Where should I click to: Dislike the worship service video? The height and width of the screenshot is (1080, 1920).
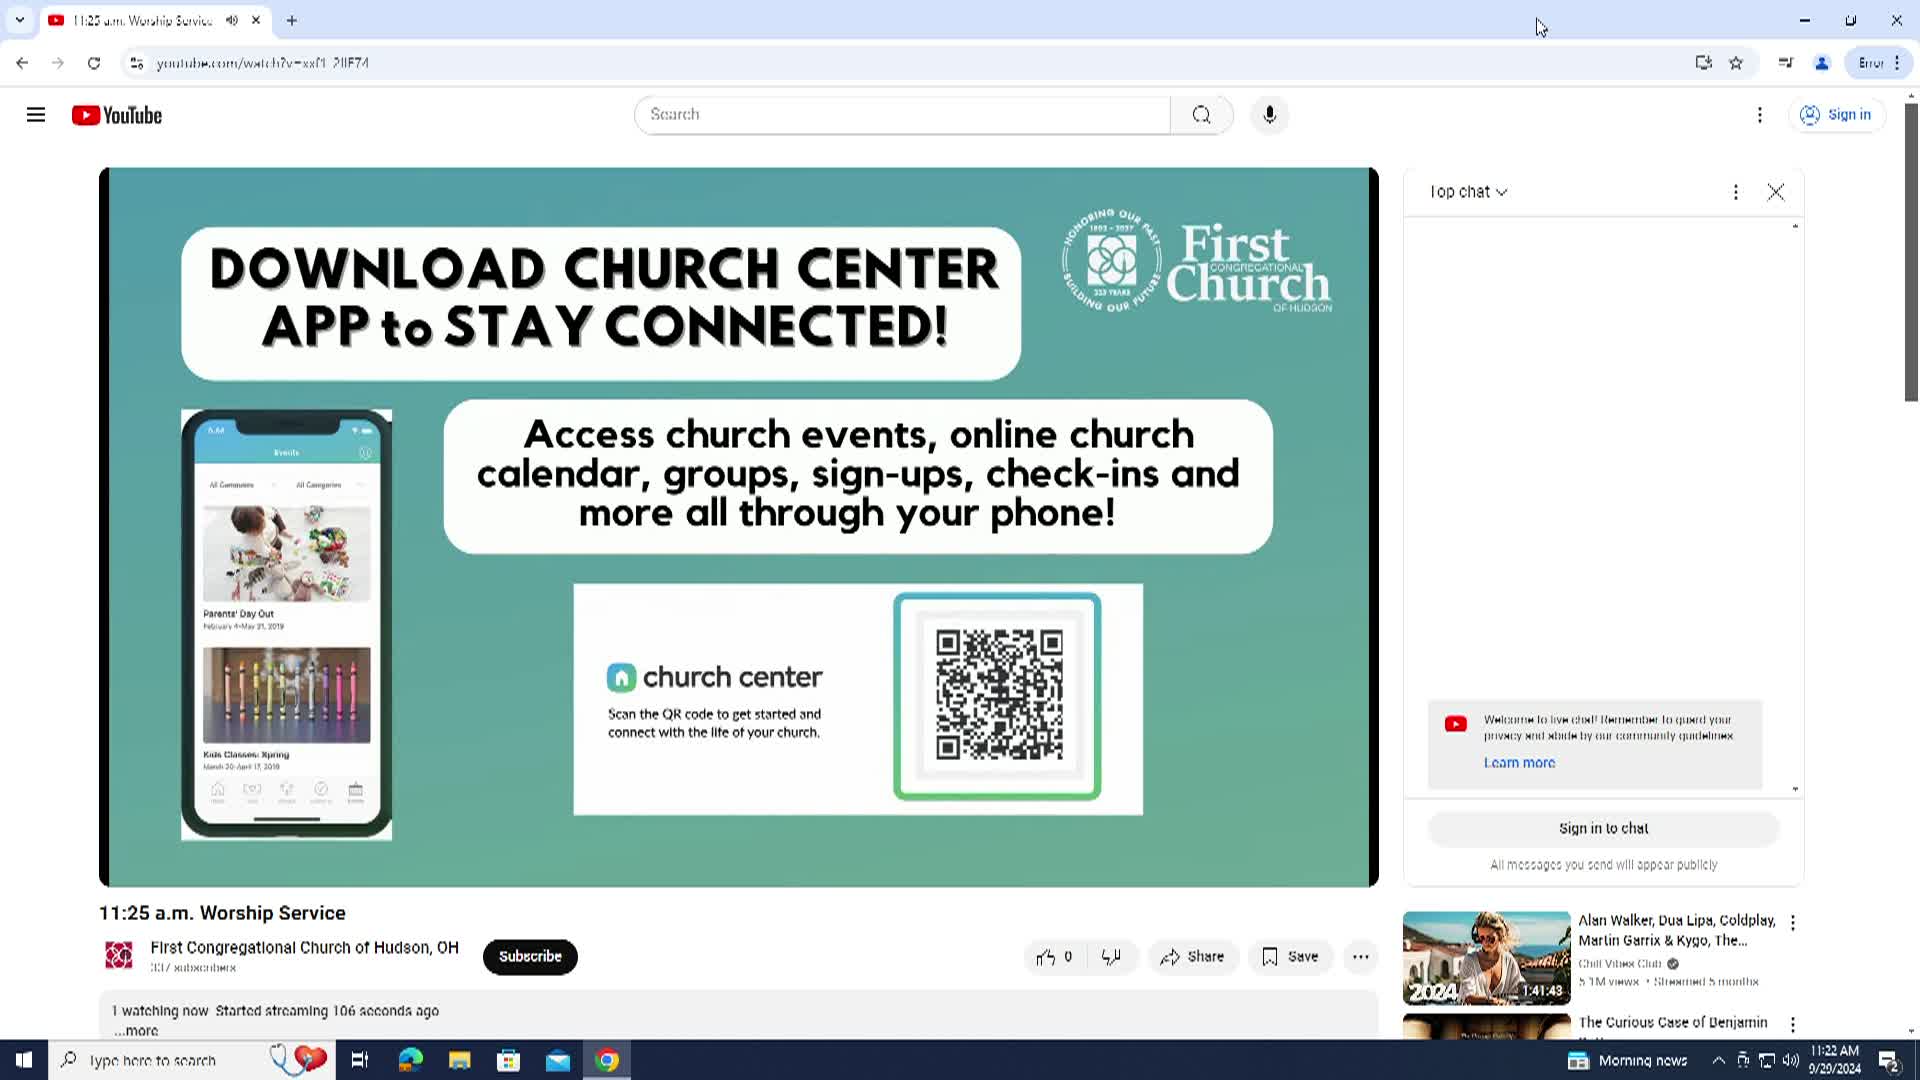(x=1111, y=957)
